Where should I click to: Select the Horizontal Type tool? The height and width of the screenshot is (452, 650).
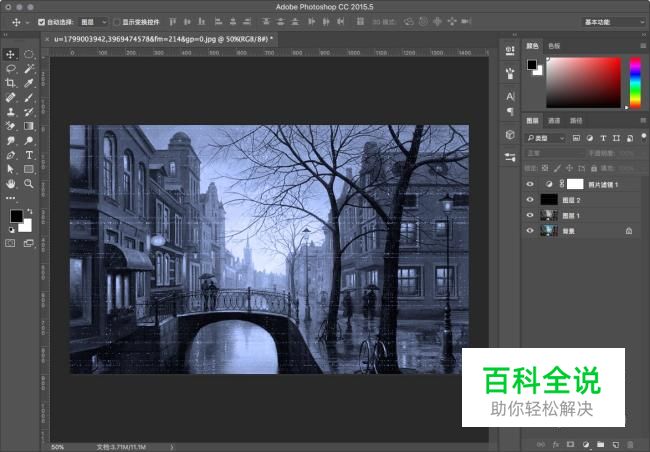pos(29,155)
